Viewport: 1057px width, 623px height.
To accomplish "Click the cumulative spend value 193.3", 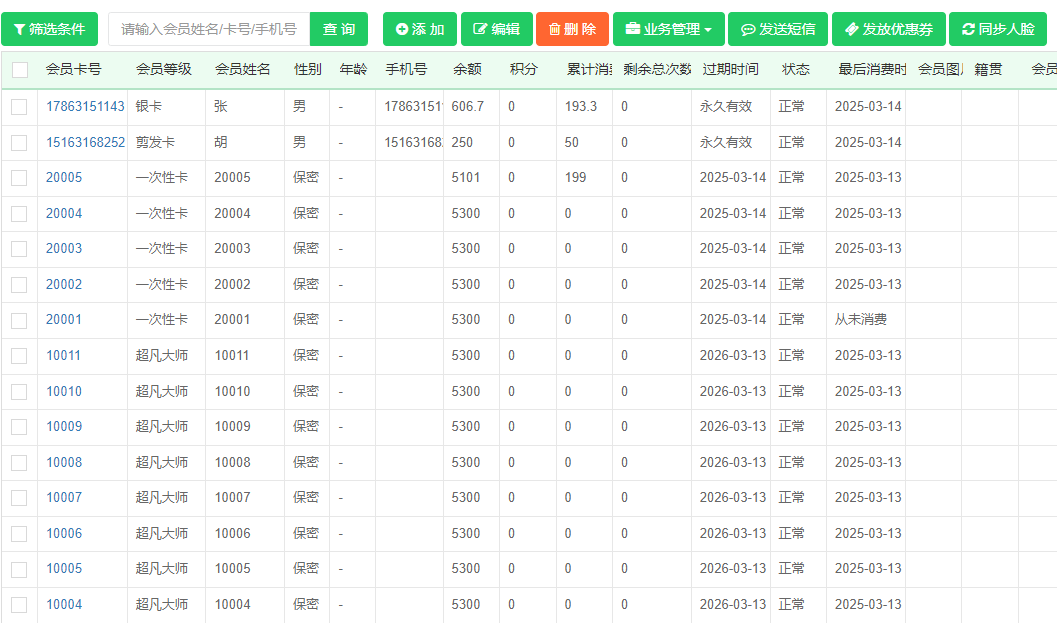I will point(581,107).
